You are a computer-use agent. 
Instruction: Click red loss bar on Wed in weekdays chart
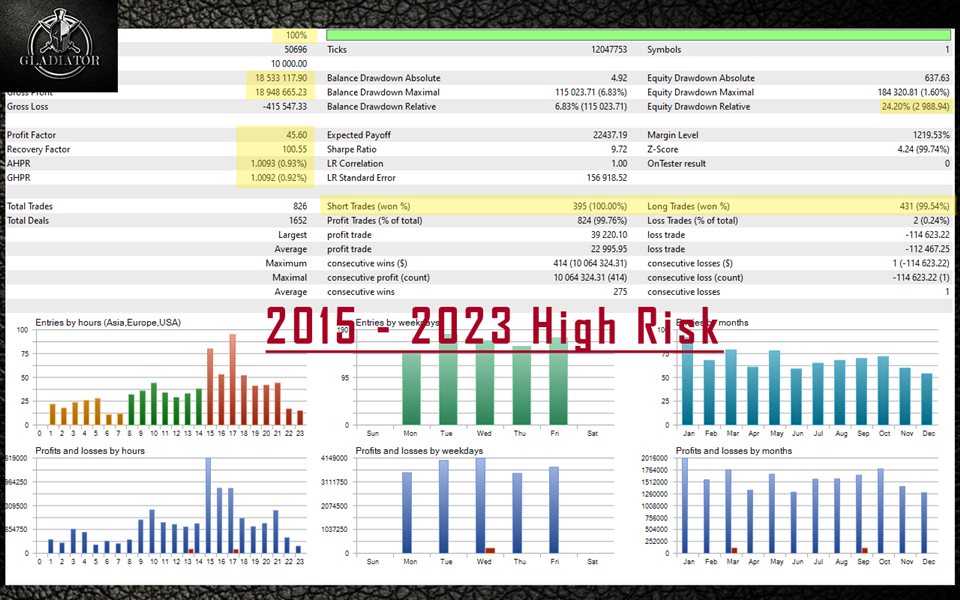[490, 550]
